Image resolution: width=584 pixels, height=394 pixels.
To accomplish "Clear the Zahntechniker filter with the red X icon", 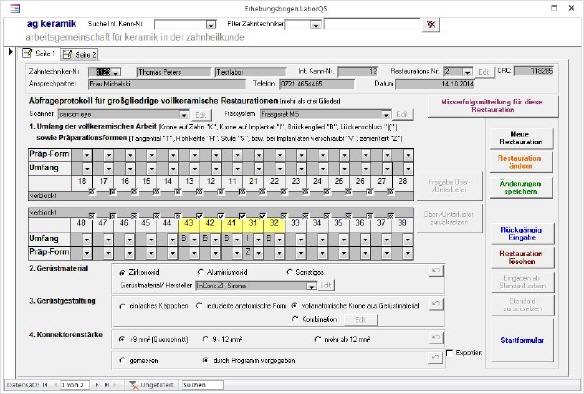I will pyautogui.click(x=431, y=25).
